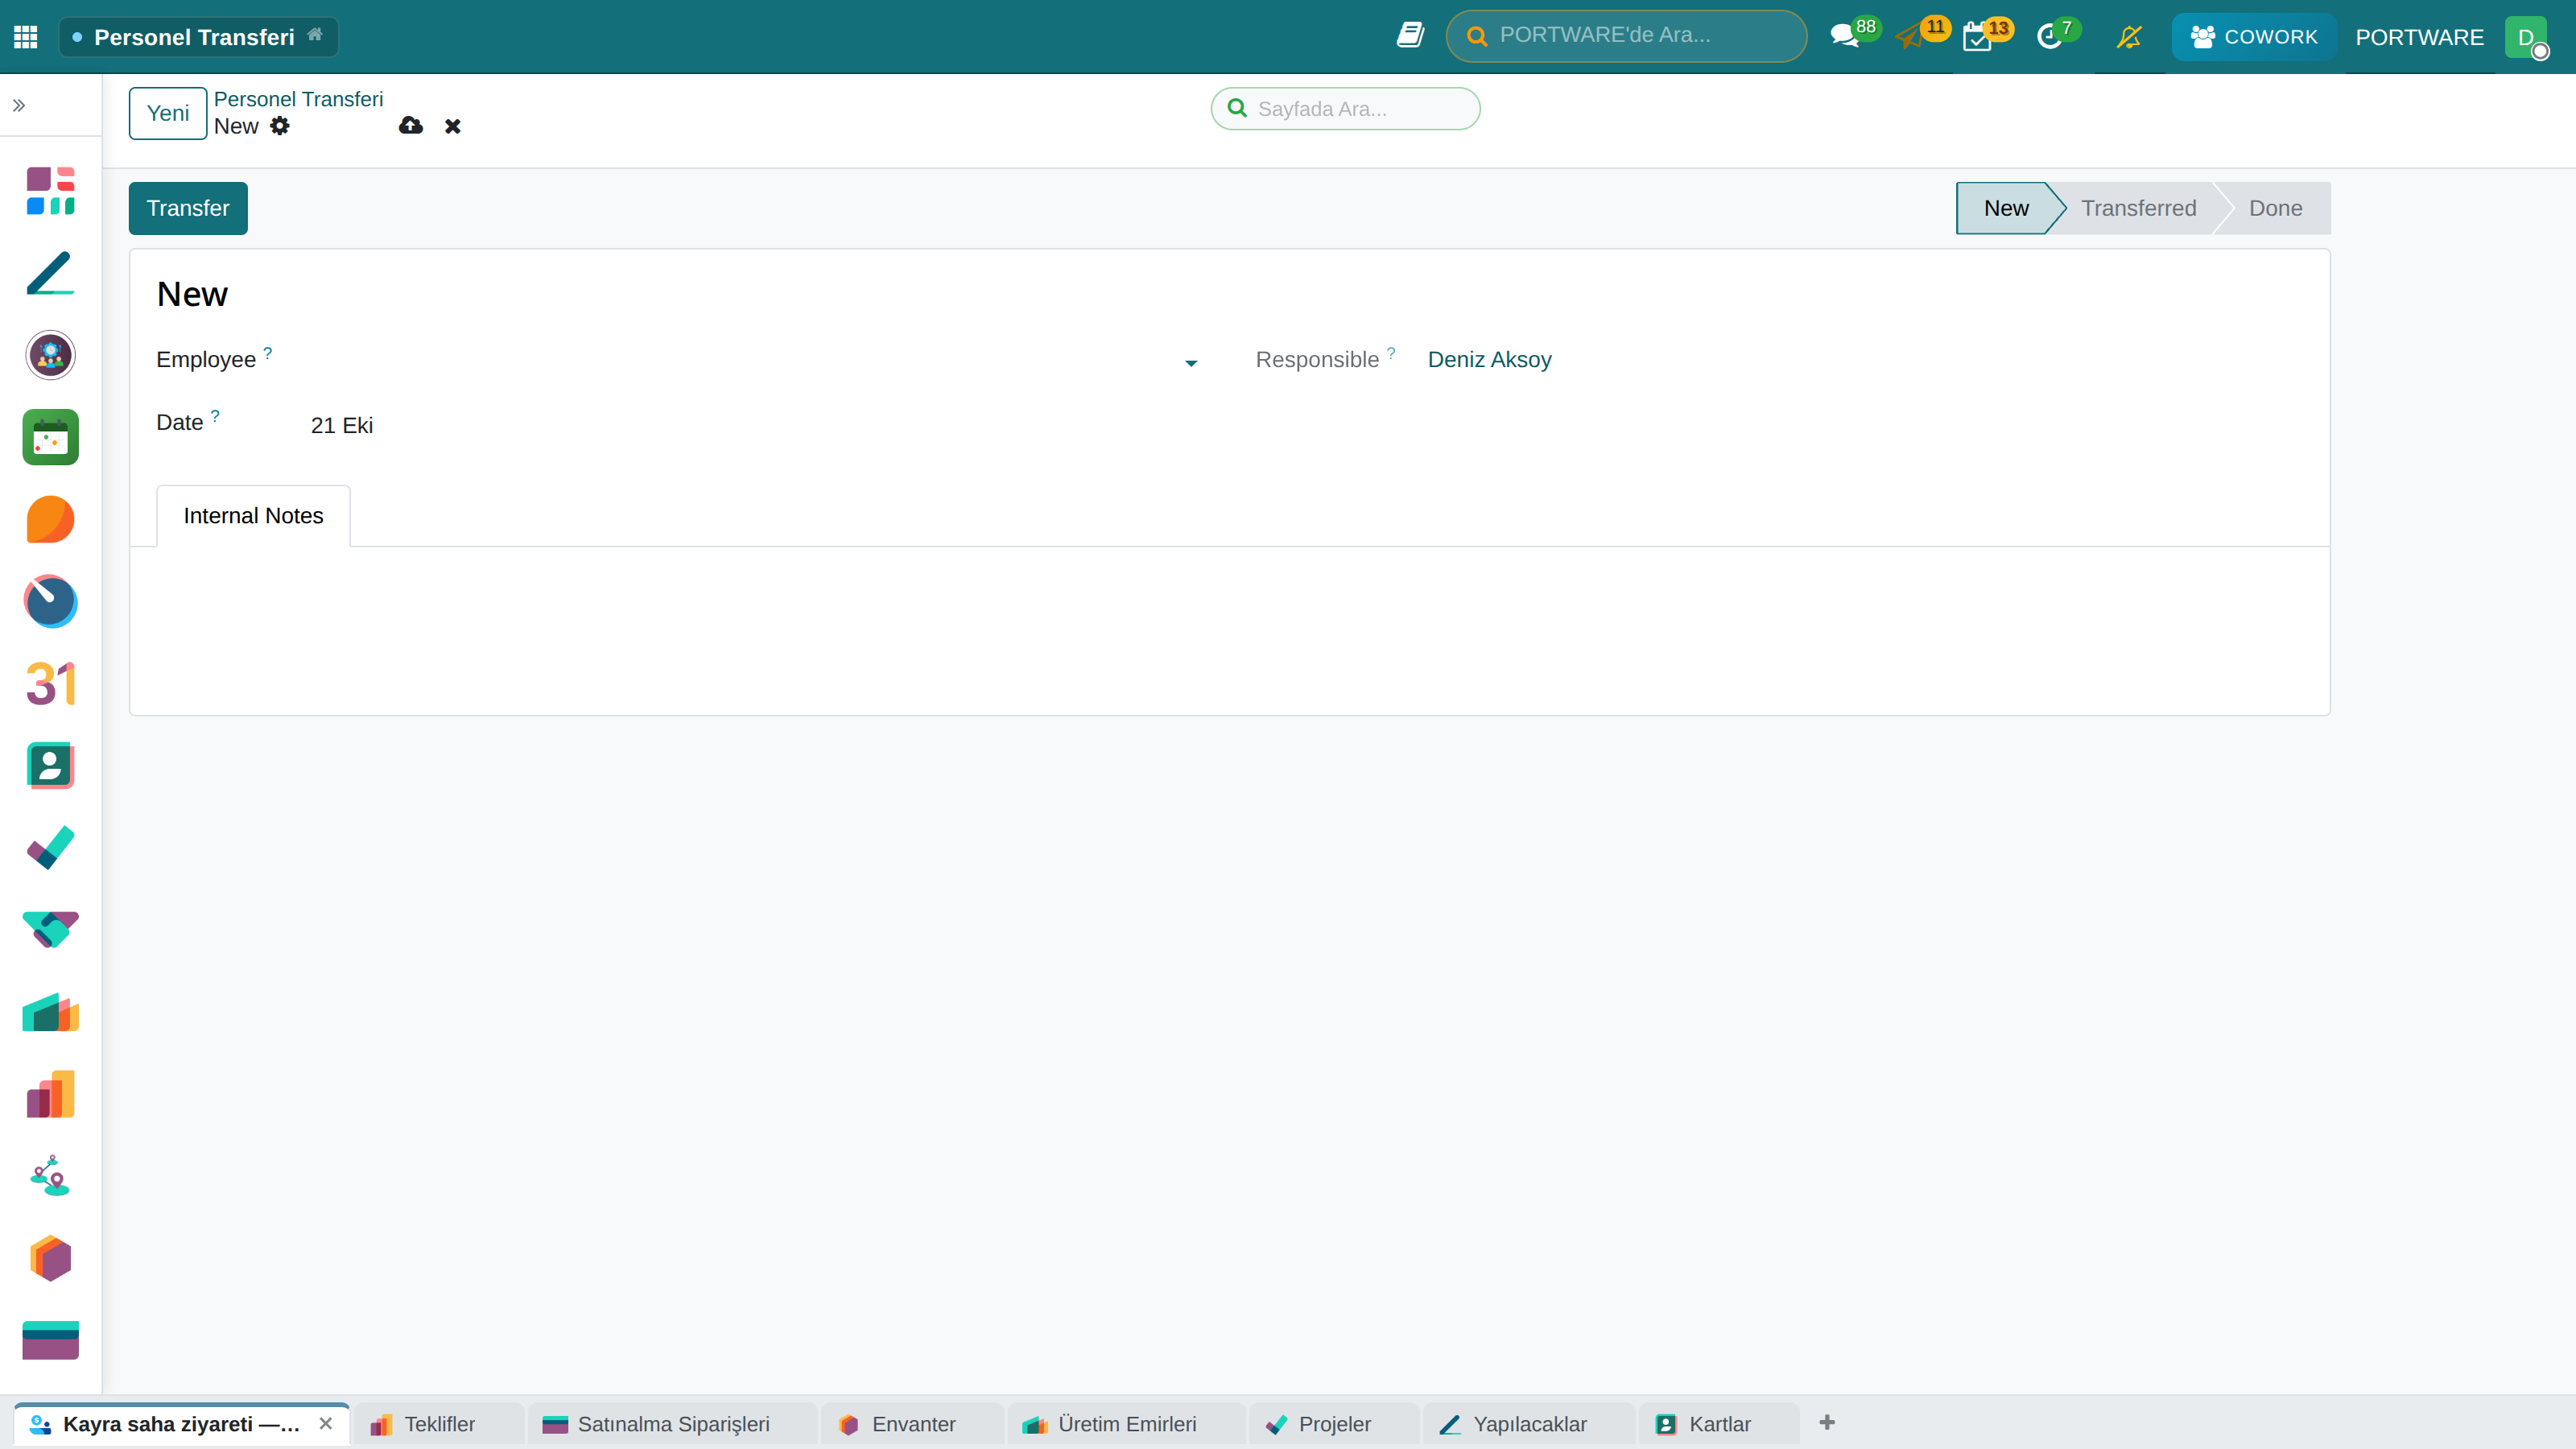The image size is (2576, 1449).
Task: Expand the Employee dropdown arrow
Action: point(1190,362)
